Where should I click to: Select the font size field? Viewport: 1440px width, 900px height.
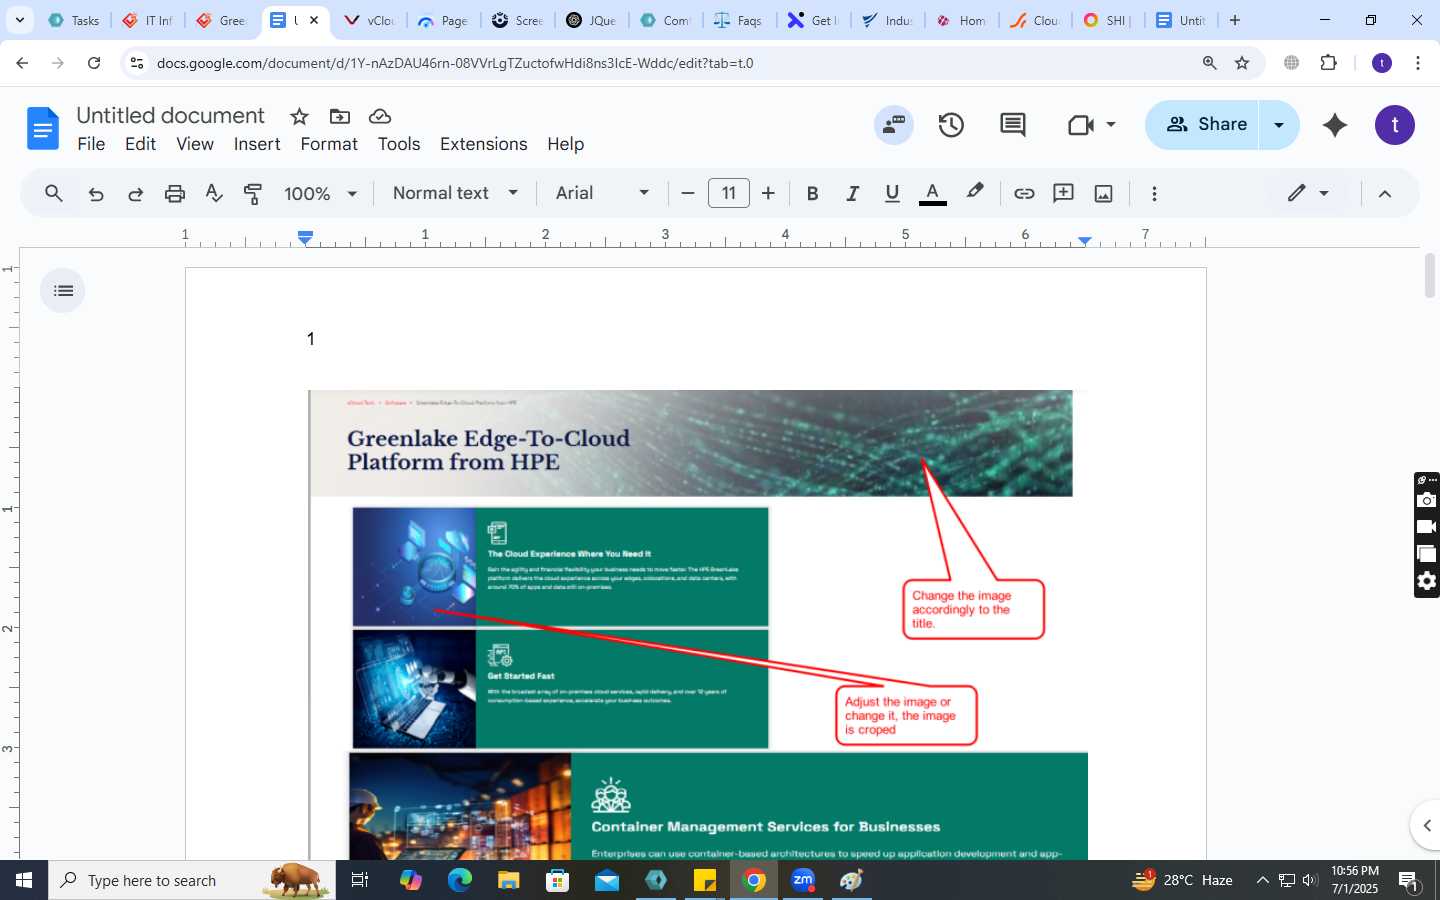click(x=728, y=193)
